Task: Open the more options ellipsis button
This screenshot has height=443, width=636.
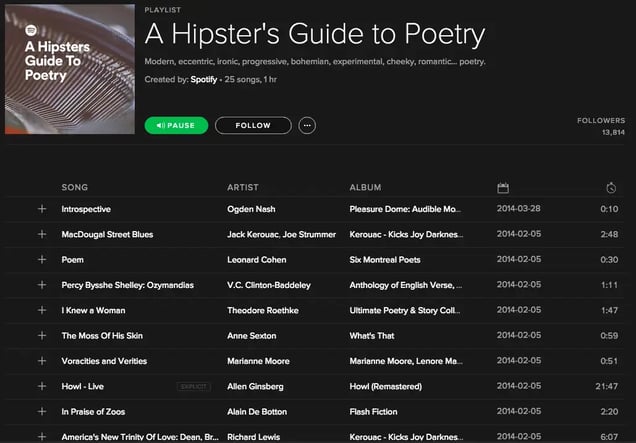Action: click(307, 125)
